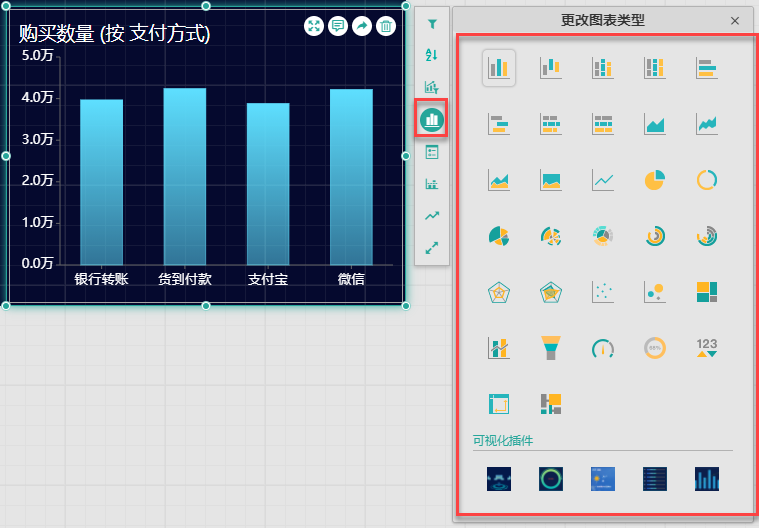Select the sunburst chart type
The width and height of the screenshot is (759, 528).
pyautogui.click(x=603, y=236)
